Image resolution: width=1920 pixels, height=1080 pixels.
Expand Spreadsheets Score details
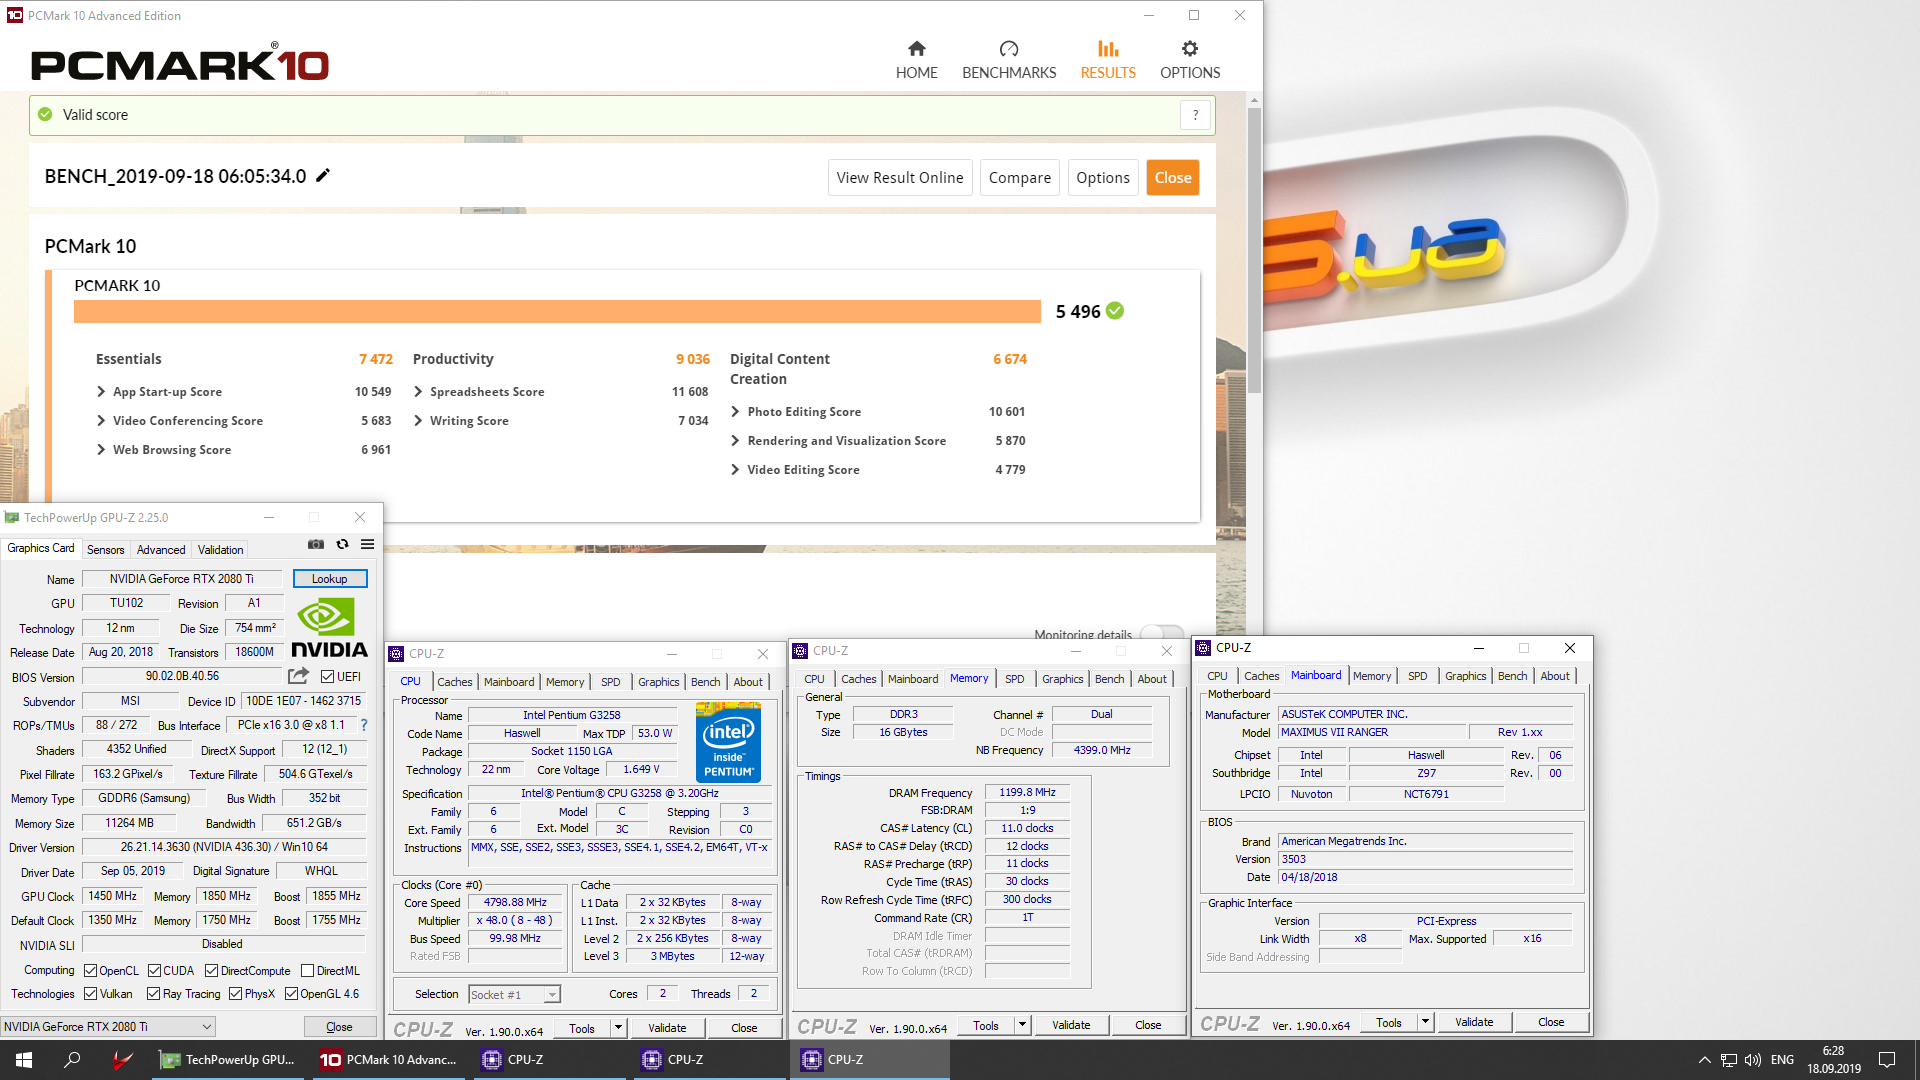(418, 392)
